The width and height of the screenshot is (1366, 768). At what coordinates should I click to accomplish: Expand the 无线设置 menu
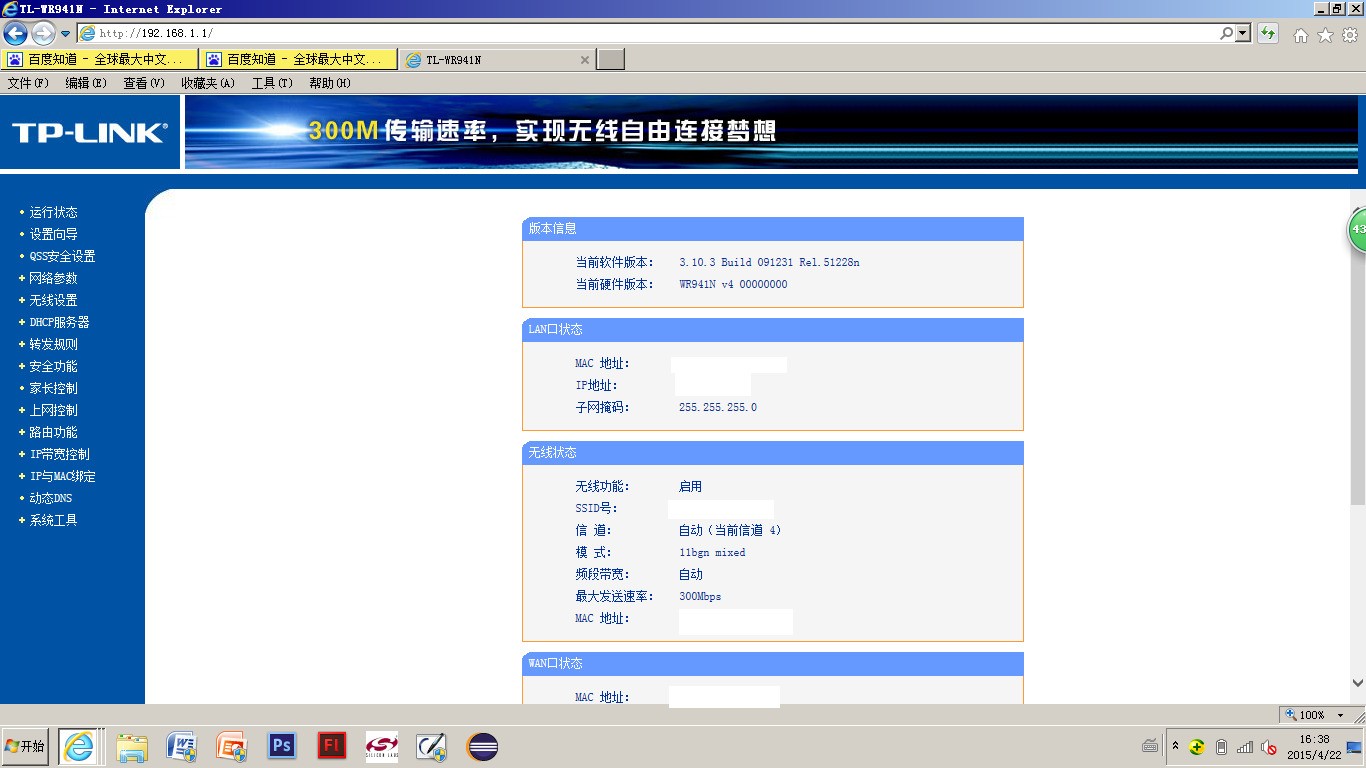(53, 300)
